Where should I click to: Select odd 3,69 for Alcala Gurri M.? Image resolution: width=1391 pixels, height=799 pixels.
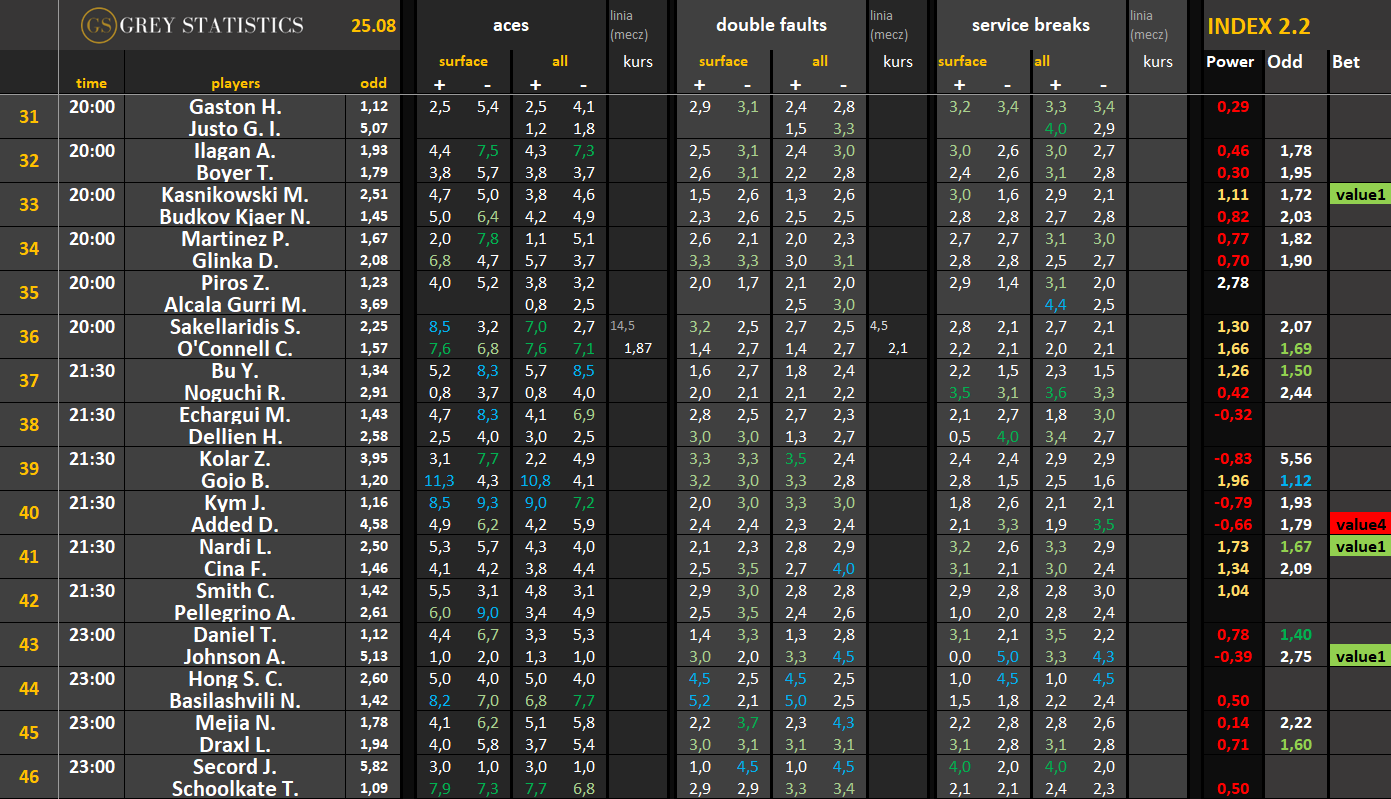tap(374, 304)
